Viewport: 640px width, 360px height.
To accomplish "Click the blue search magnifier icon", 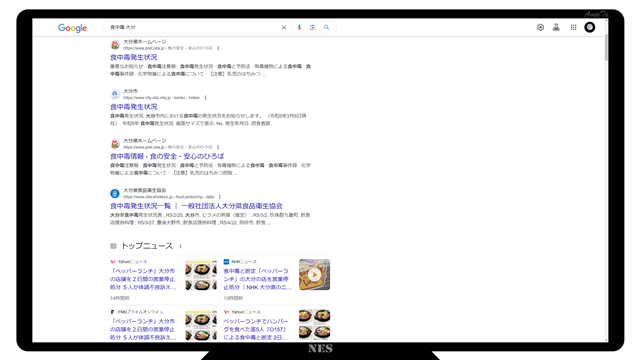I will pos(327,27).
